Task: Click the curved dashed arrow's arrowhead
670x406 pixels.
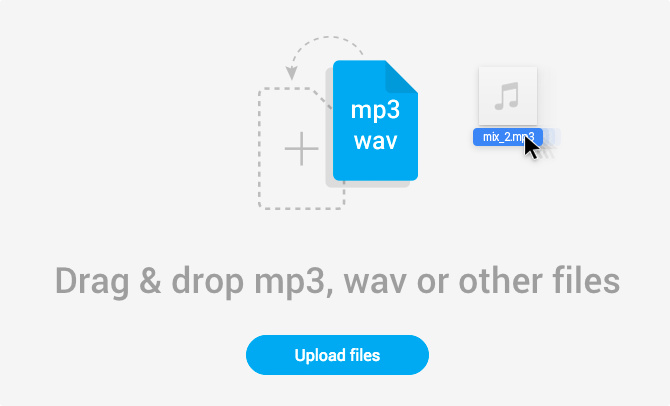Action: (x=291, y=73)
